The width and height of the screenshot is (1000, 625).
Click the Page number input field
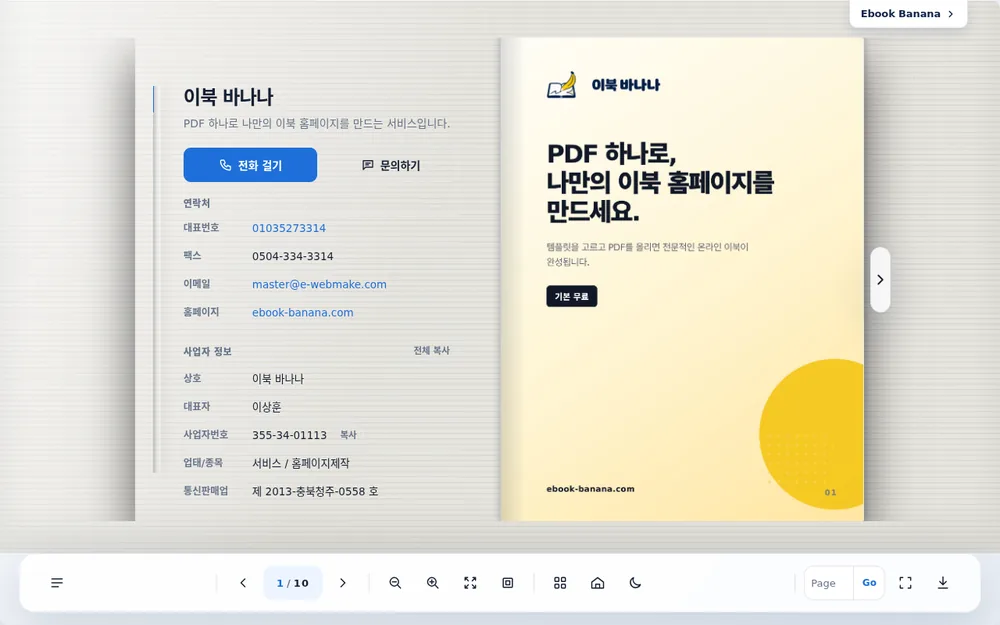828,583
